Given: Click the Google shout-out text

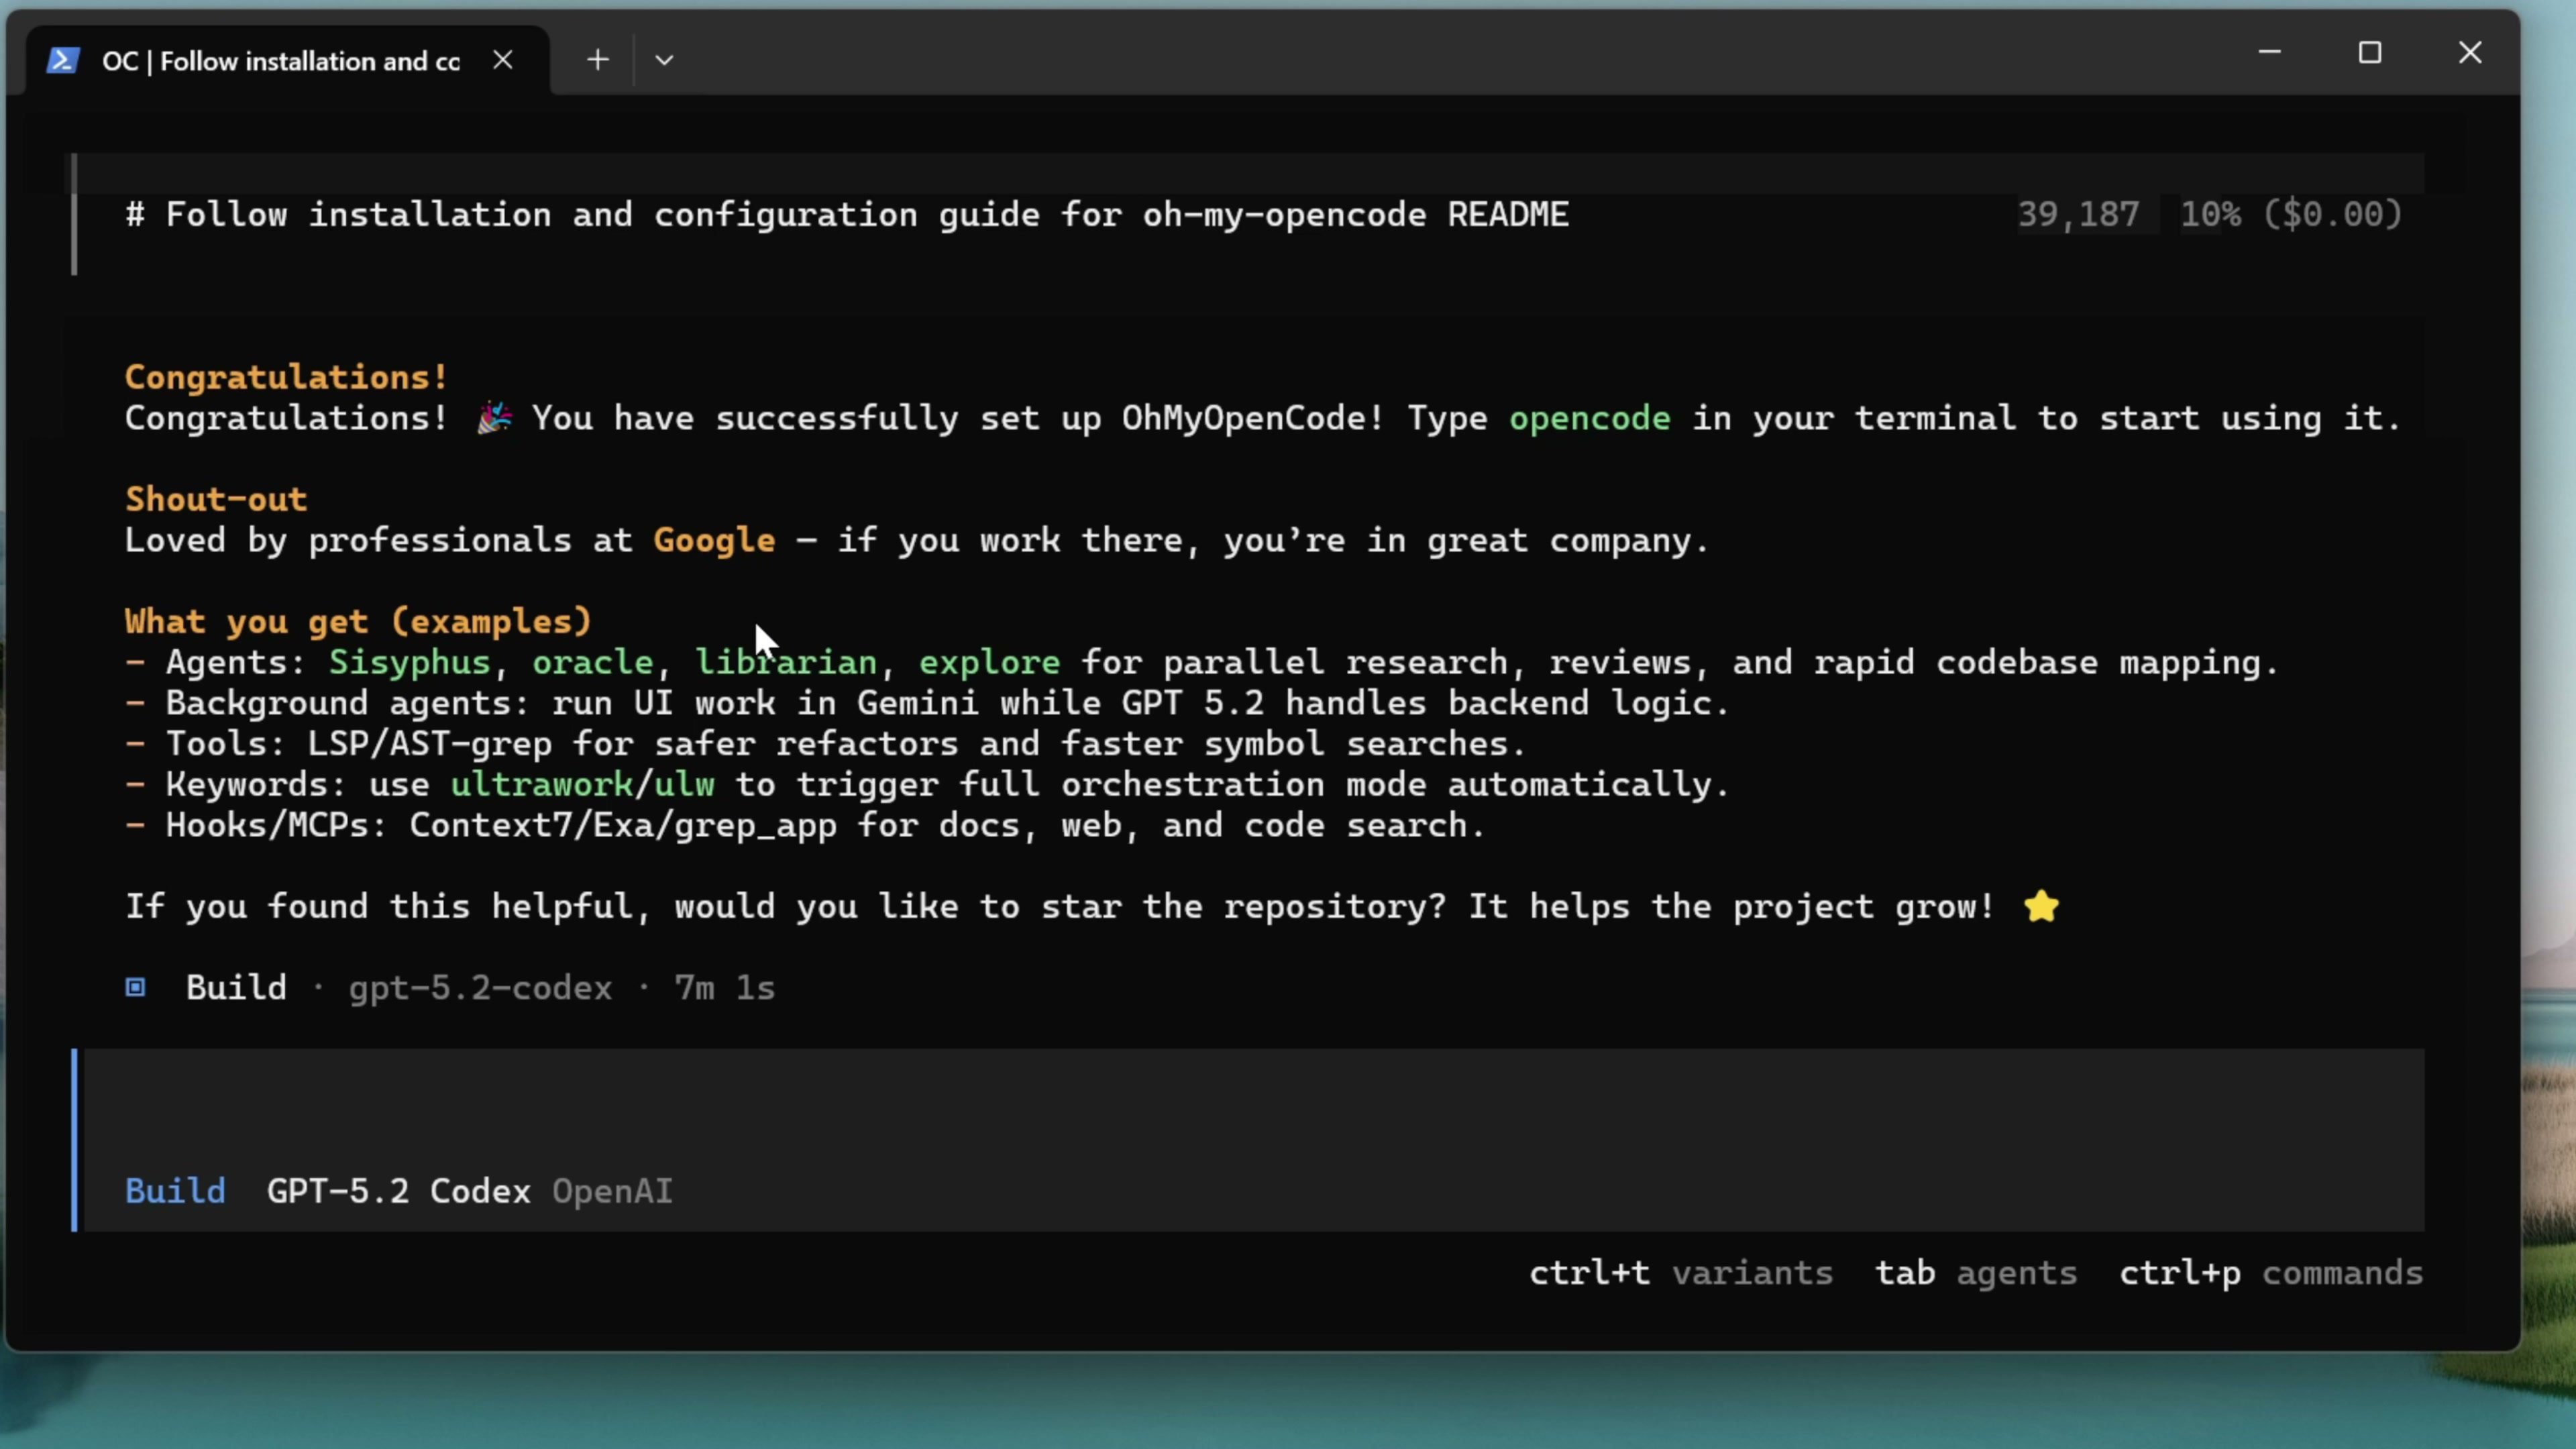Looking at the screenshot, I should [714, 540].
